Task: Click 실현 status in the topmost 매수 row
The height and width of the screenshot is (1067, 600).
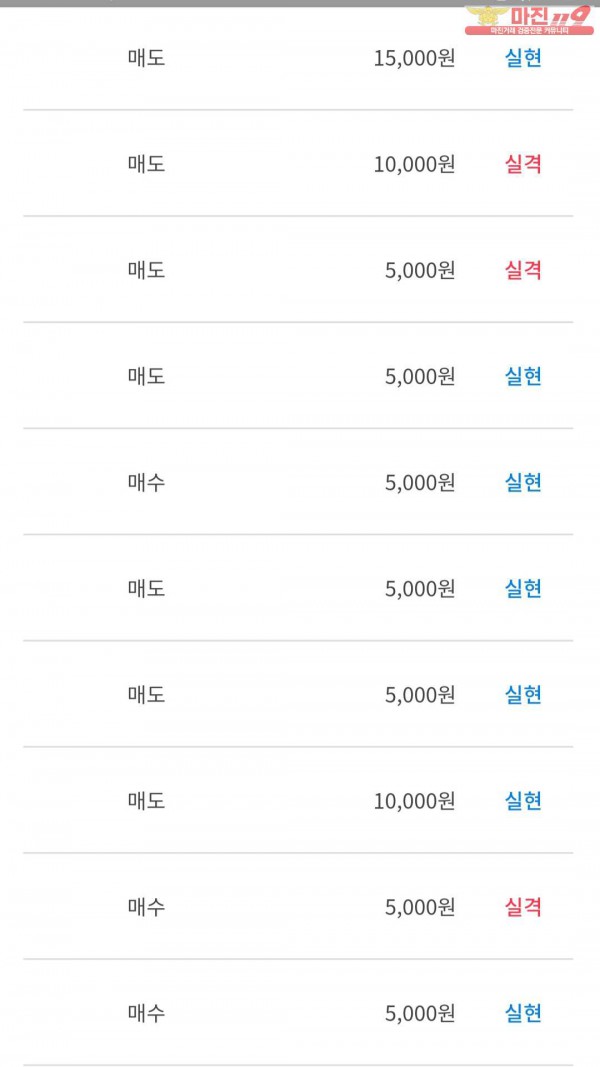Action: click(523, 483)
